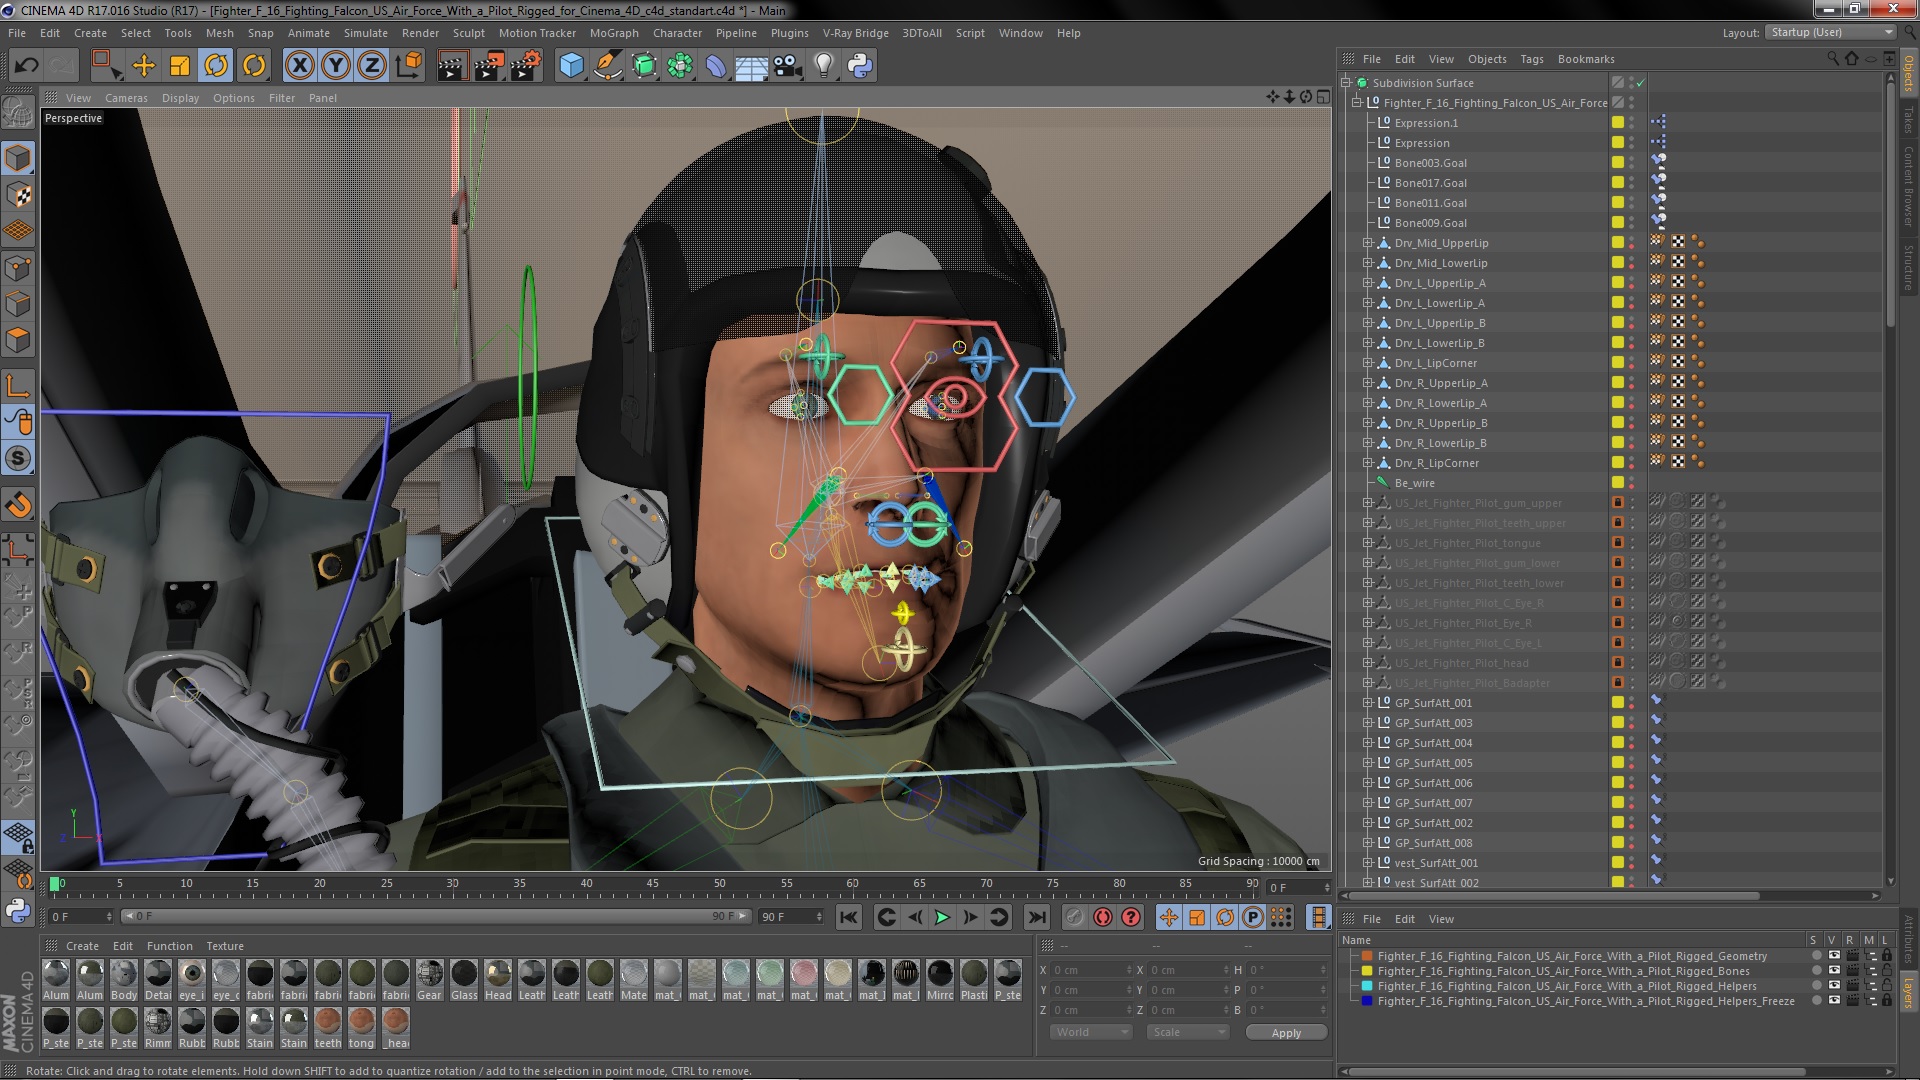Expand the Drv_L_LipCorner object
1920x1080 pixels.
(x=1368, y=363)
